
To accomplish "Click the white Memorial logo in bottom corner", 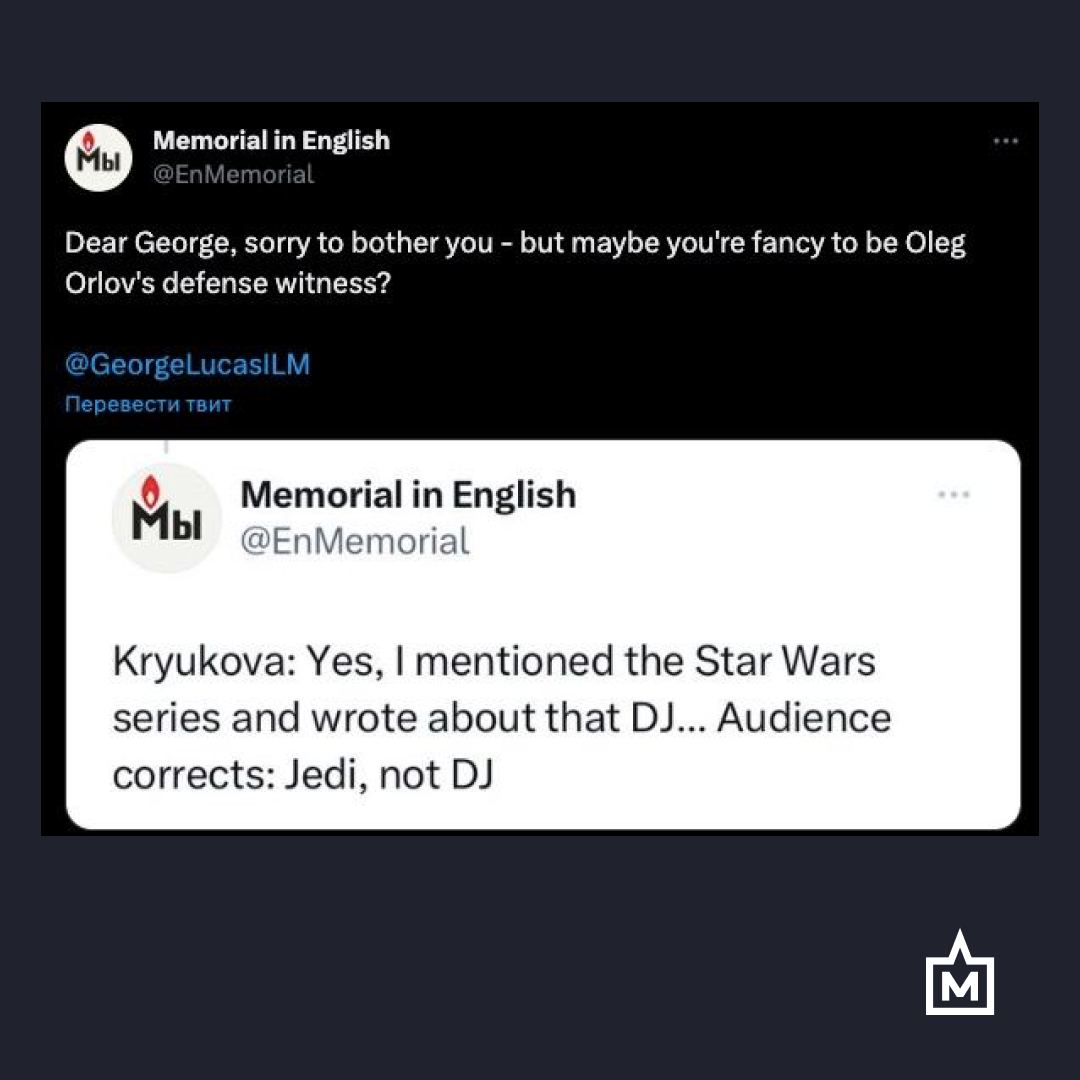I will coord(959,974).
